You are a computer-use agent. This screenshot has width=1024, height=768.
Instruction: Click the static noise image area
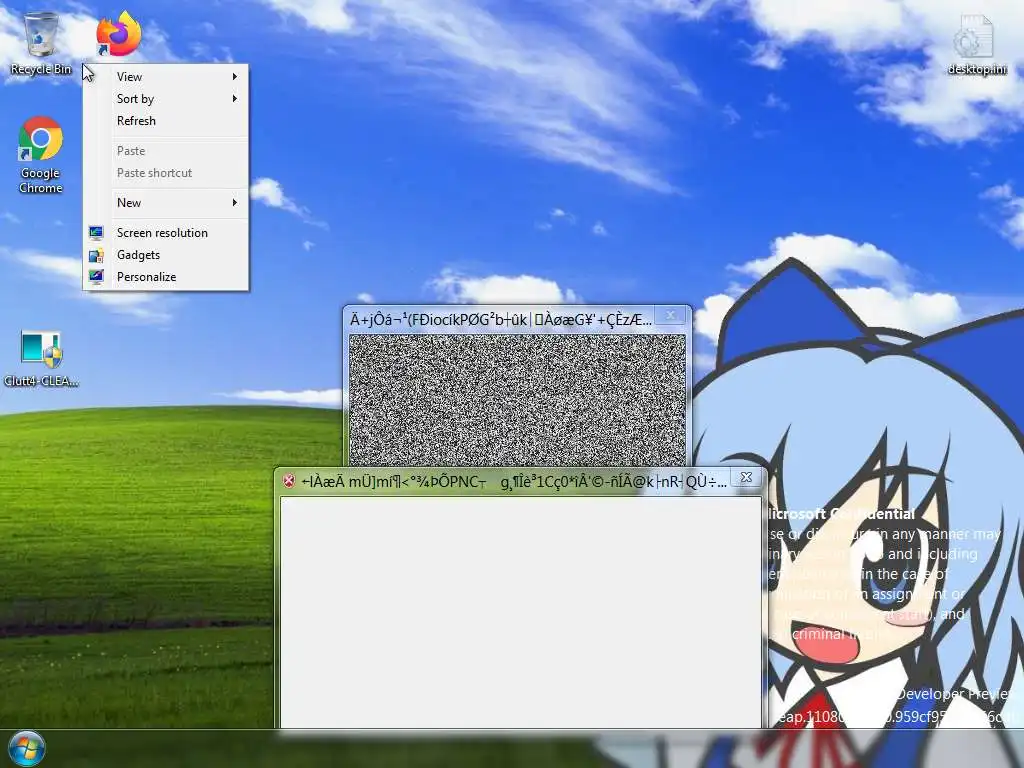pyautogui.click(x=517, y=400)
